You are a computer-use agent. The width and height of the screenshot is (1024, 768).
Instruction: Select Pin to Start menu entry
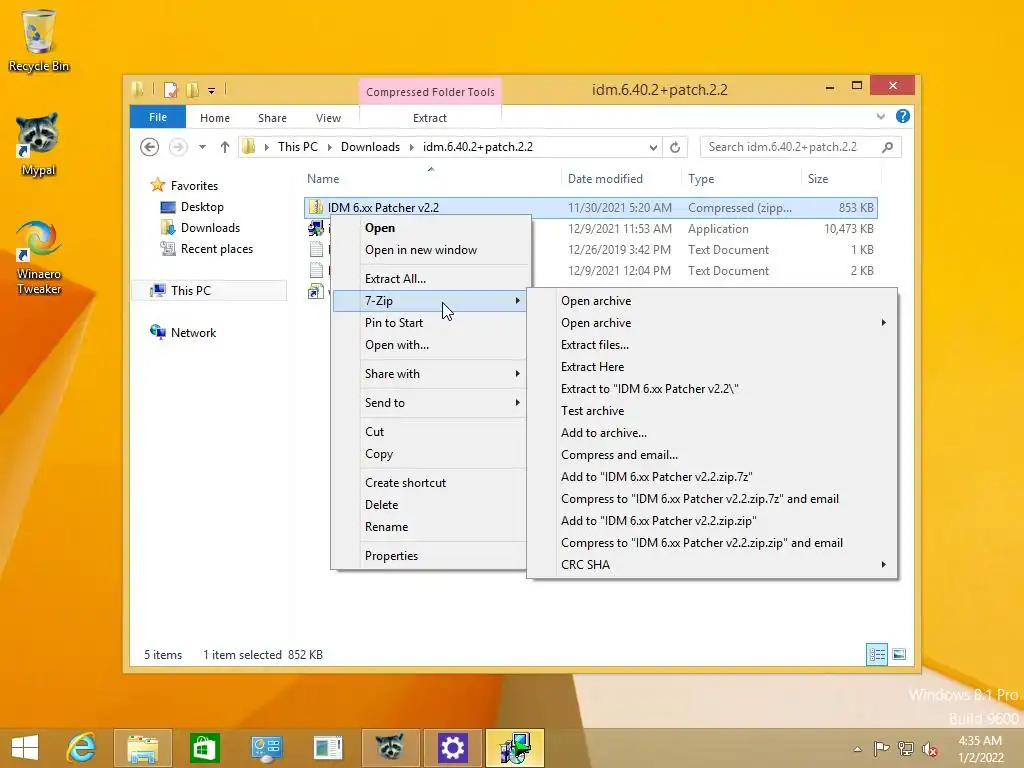click(x=394, y=323)
